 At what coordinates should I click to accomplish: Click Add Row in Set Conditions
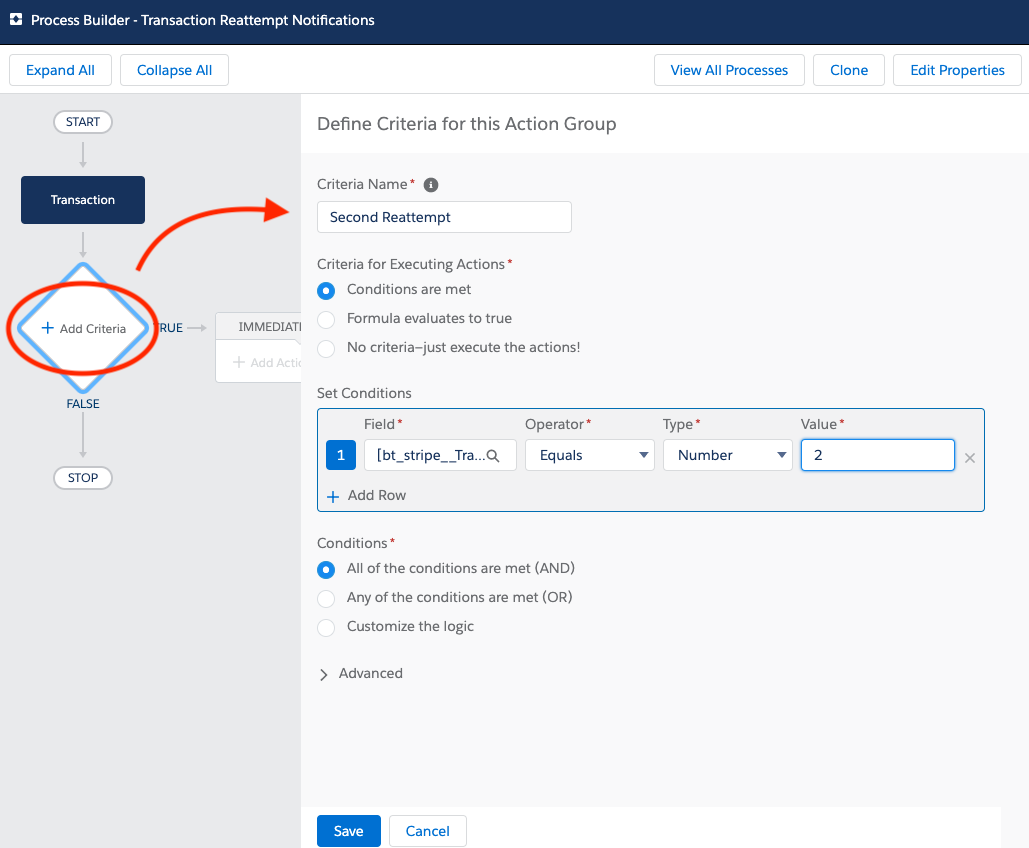[x=367, y=496]
